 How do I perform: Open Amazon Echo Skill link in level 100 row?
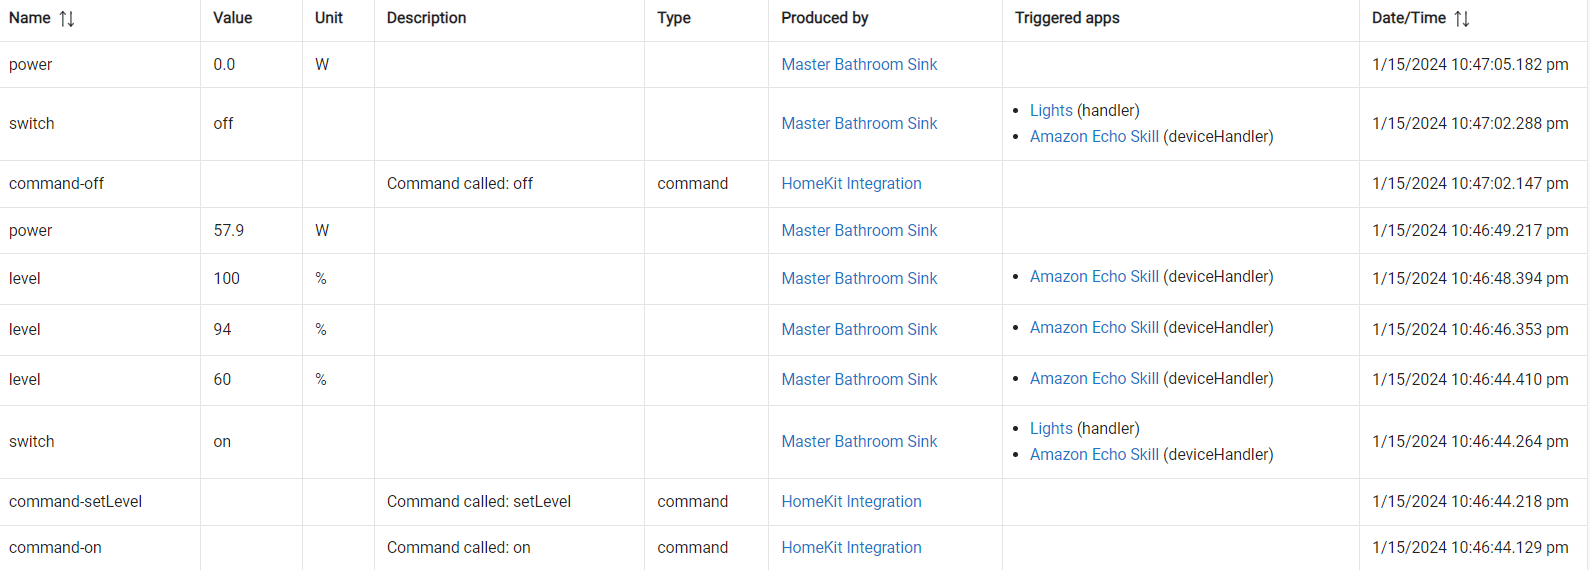[1094, 276]
